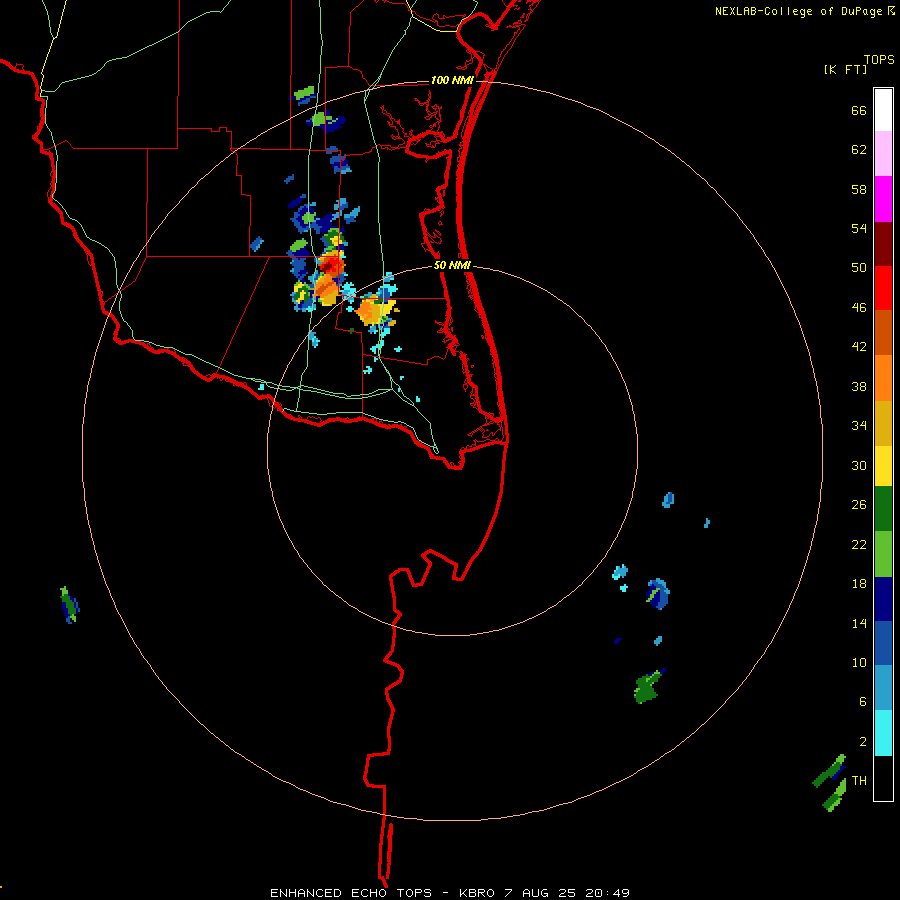Image resolution: width=900 pixels, height=900 pixels.
Task: Click the cyan 2 legend segment
Action: point(883,733)
